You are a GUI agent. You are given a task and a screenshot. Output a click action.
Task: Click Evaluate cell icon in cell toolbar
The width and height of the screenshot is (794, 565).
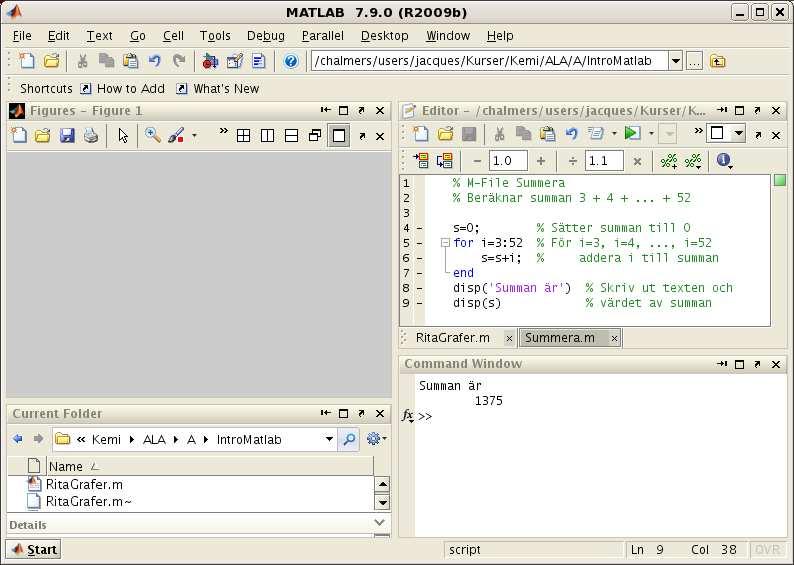coord(421,160)
